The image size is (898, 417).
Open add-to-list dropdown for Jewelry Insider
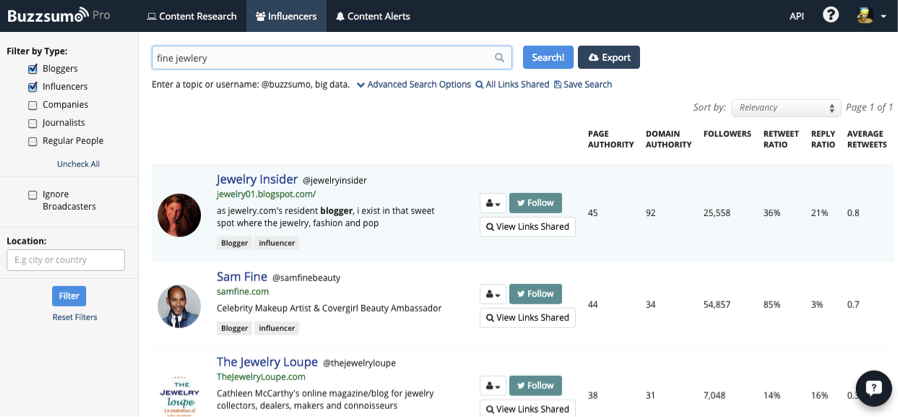coord(493,203)
